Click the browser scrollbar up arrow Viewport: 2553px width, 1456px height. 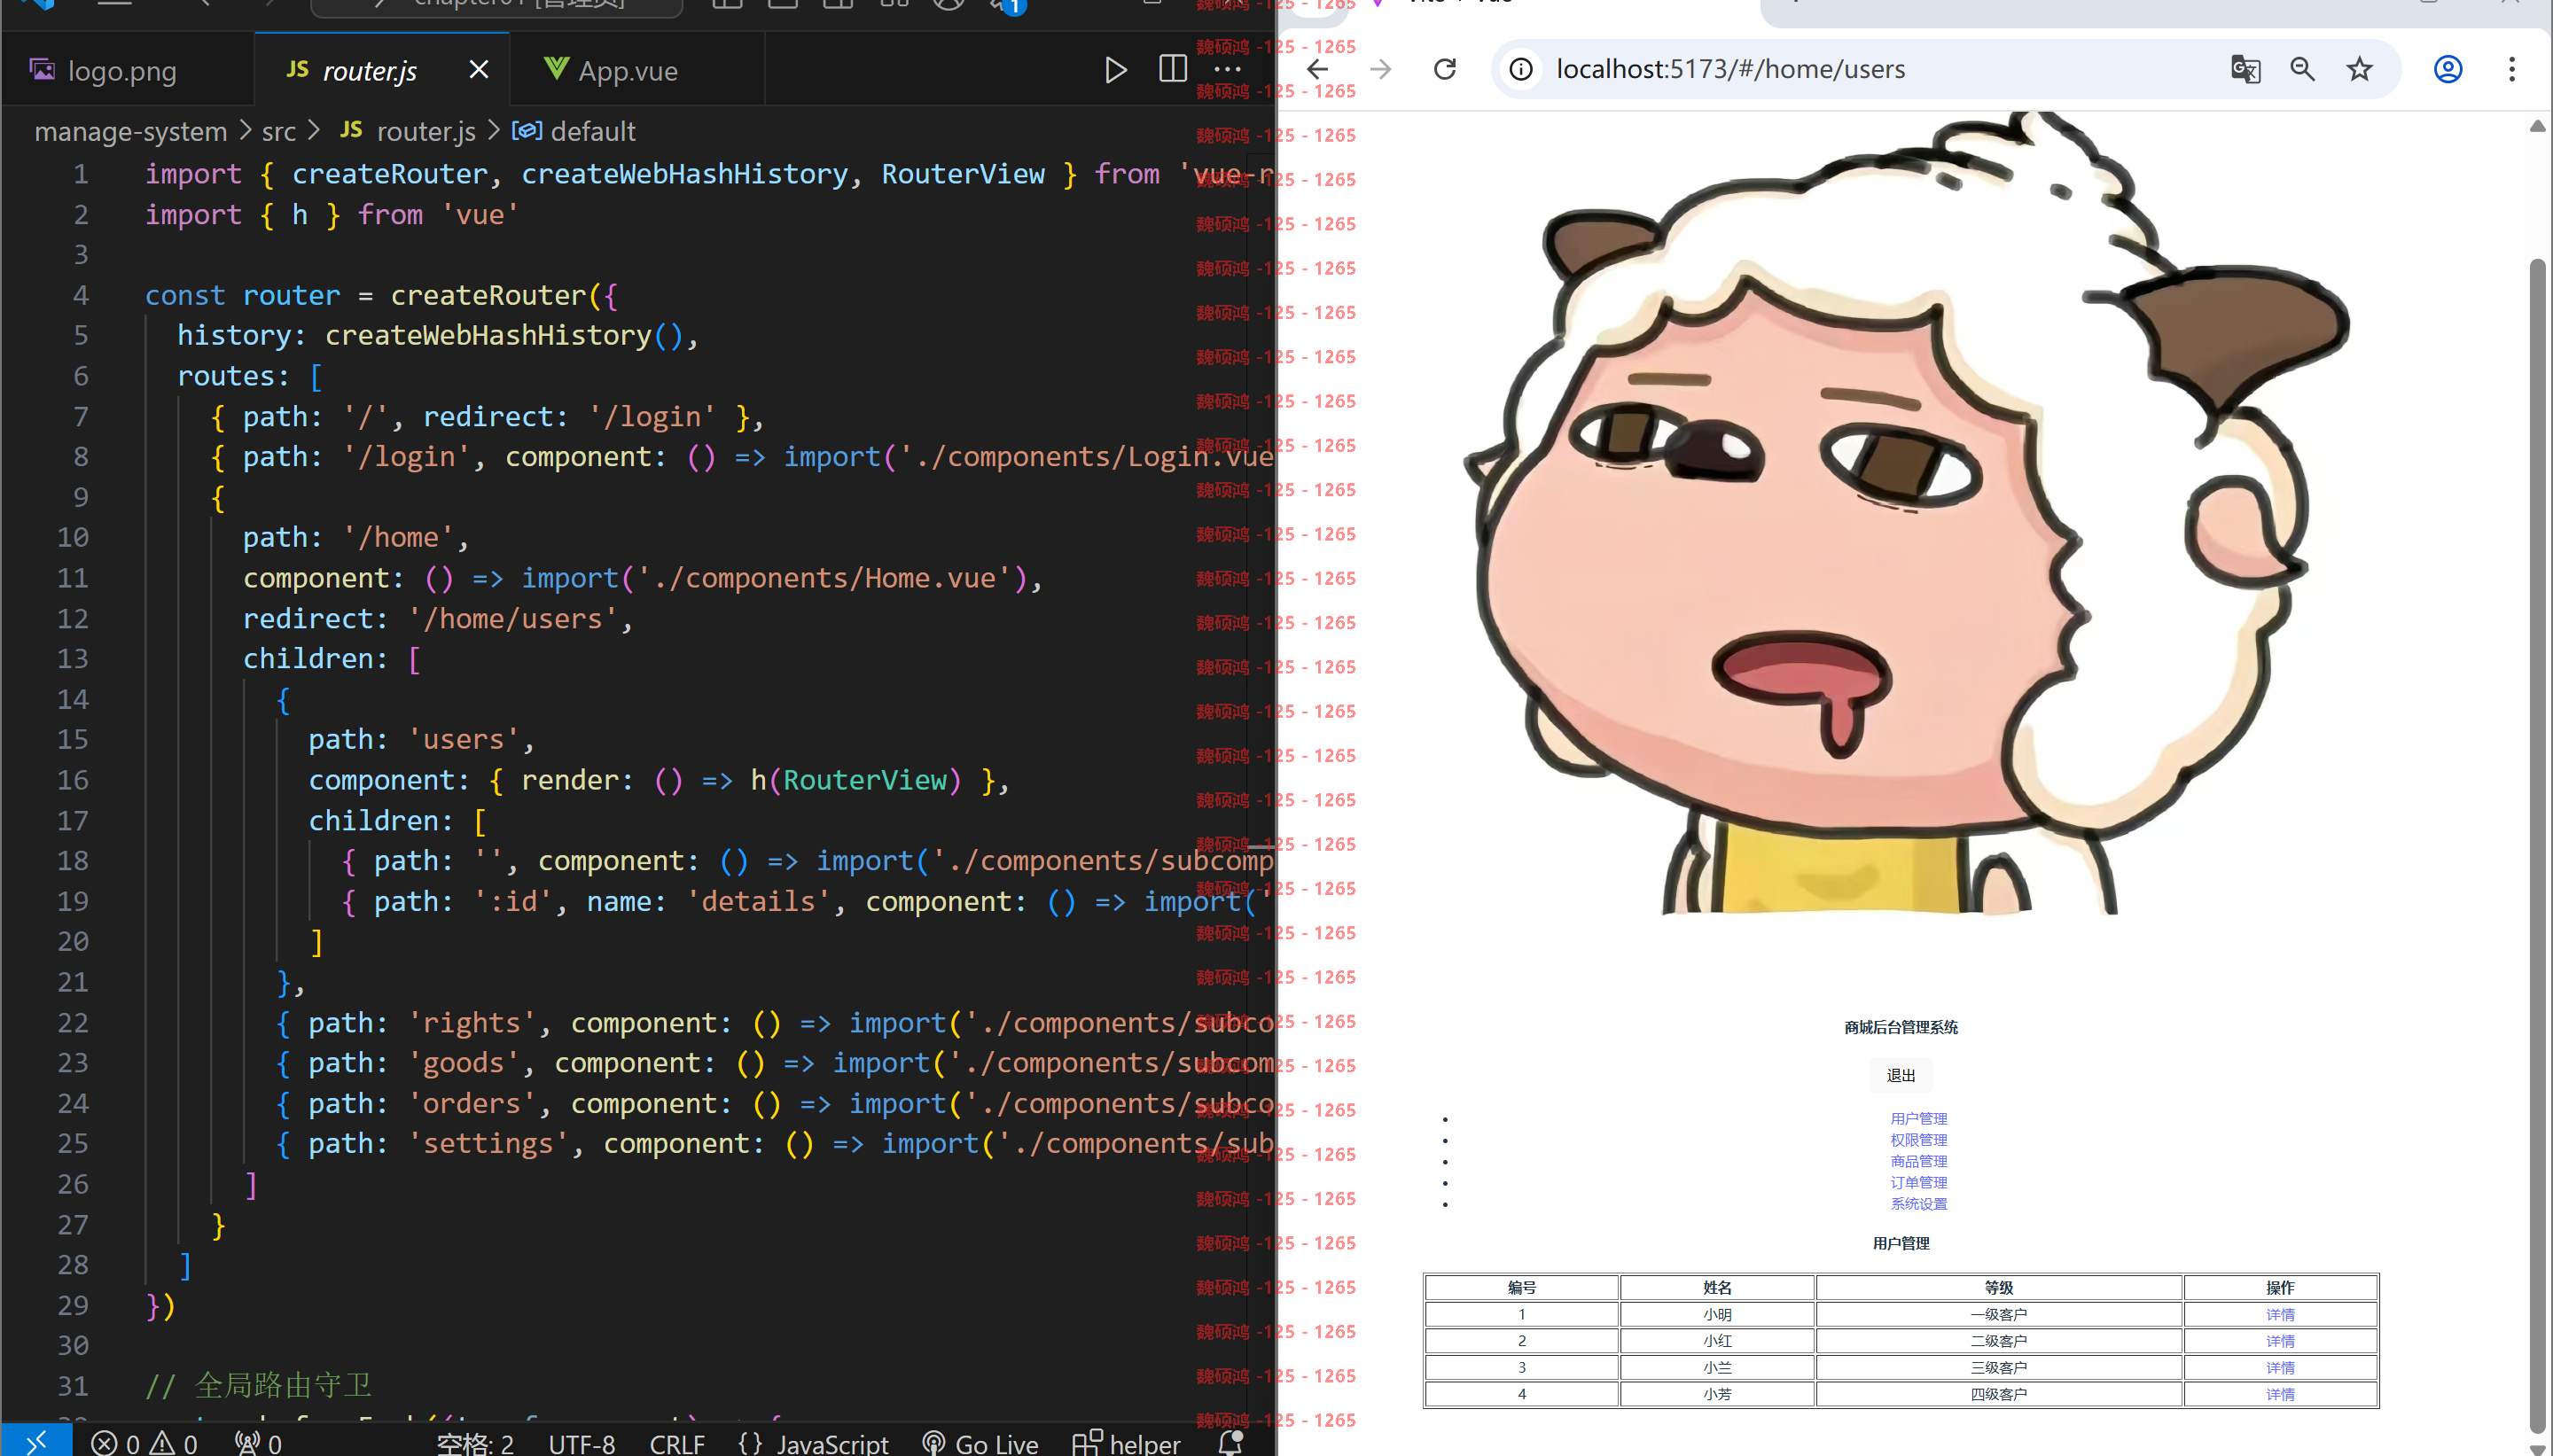(x=2537, y=126)
